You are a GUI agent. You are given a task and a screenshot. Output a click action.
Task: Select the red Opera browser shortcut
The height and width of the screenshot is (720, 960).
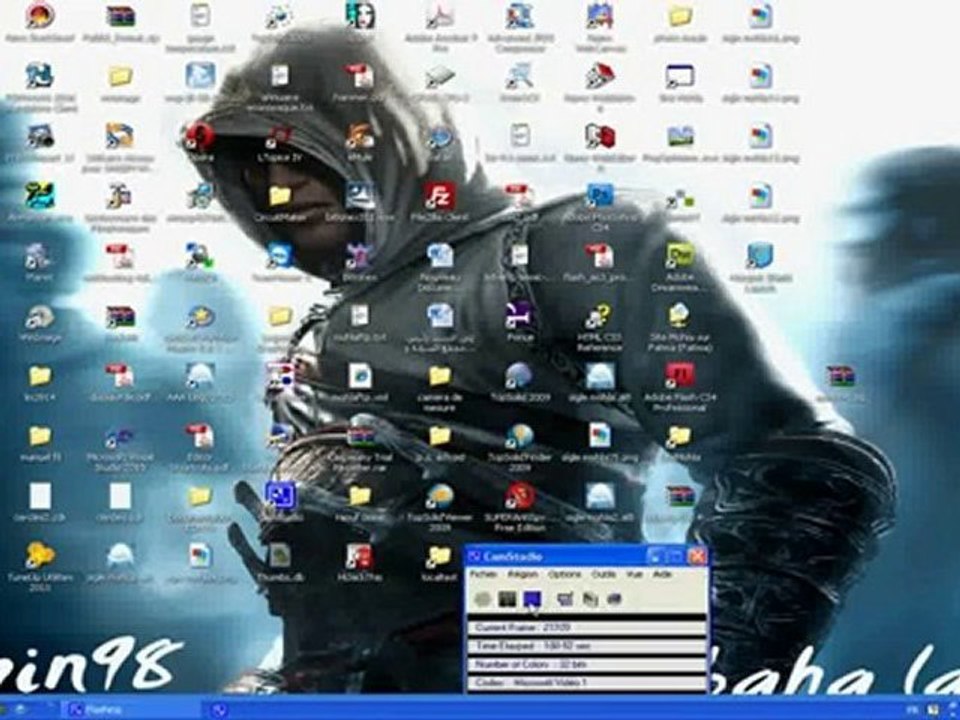tap(199, 142)
